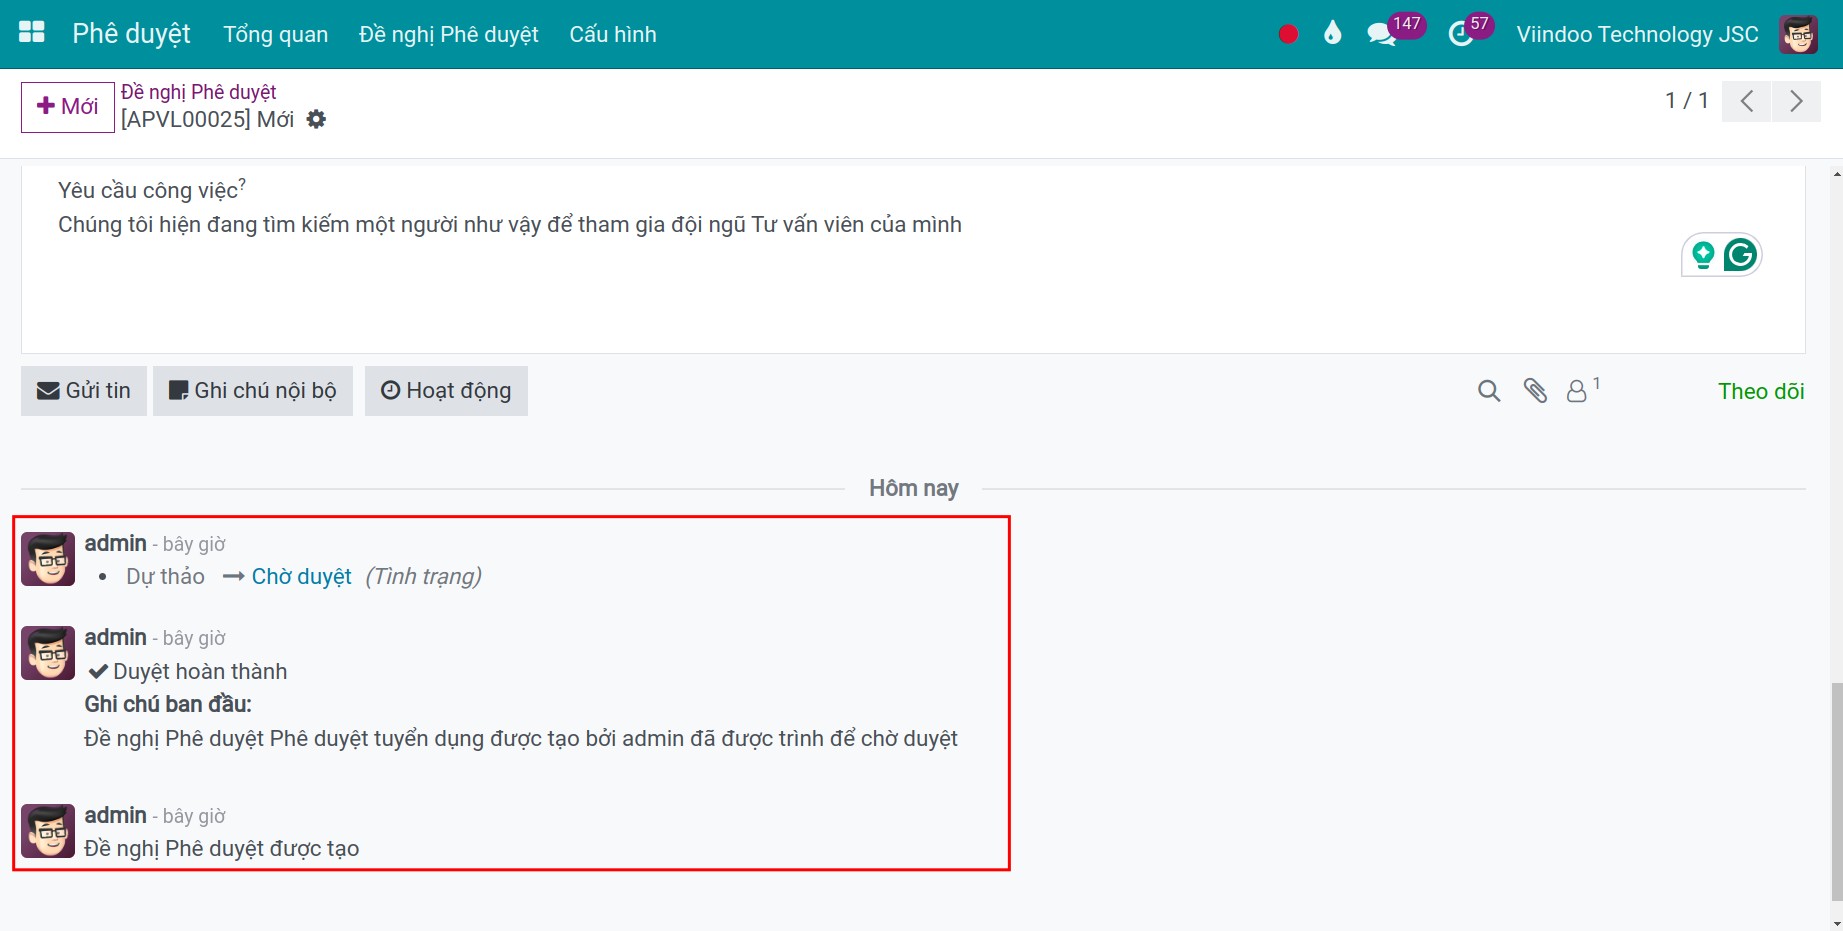Open Đề nghị Phê duyệt menu
Screen dimensions: 1843x931
(x=448, y=34)
